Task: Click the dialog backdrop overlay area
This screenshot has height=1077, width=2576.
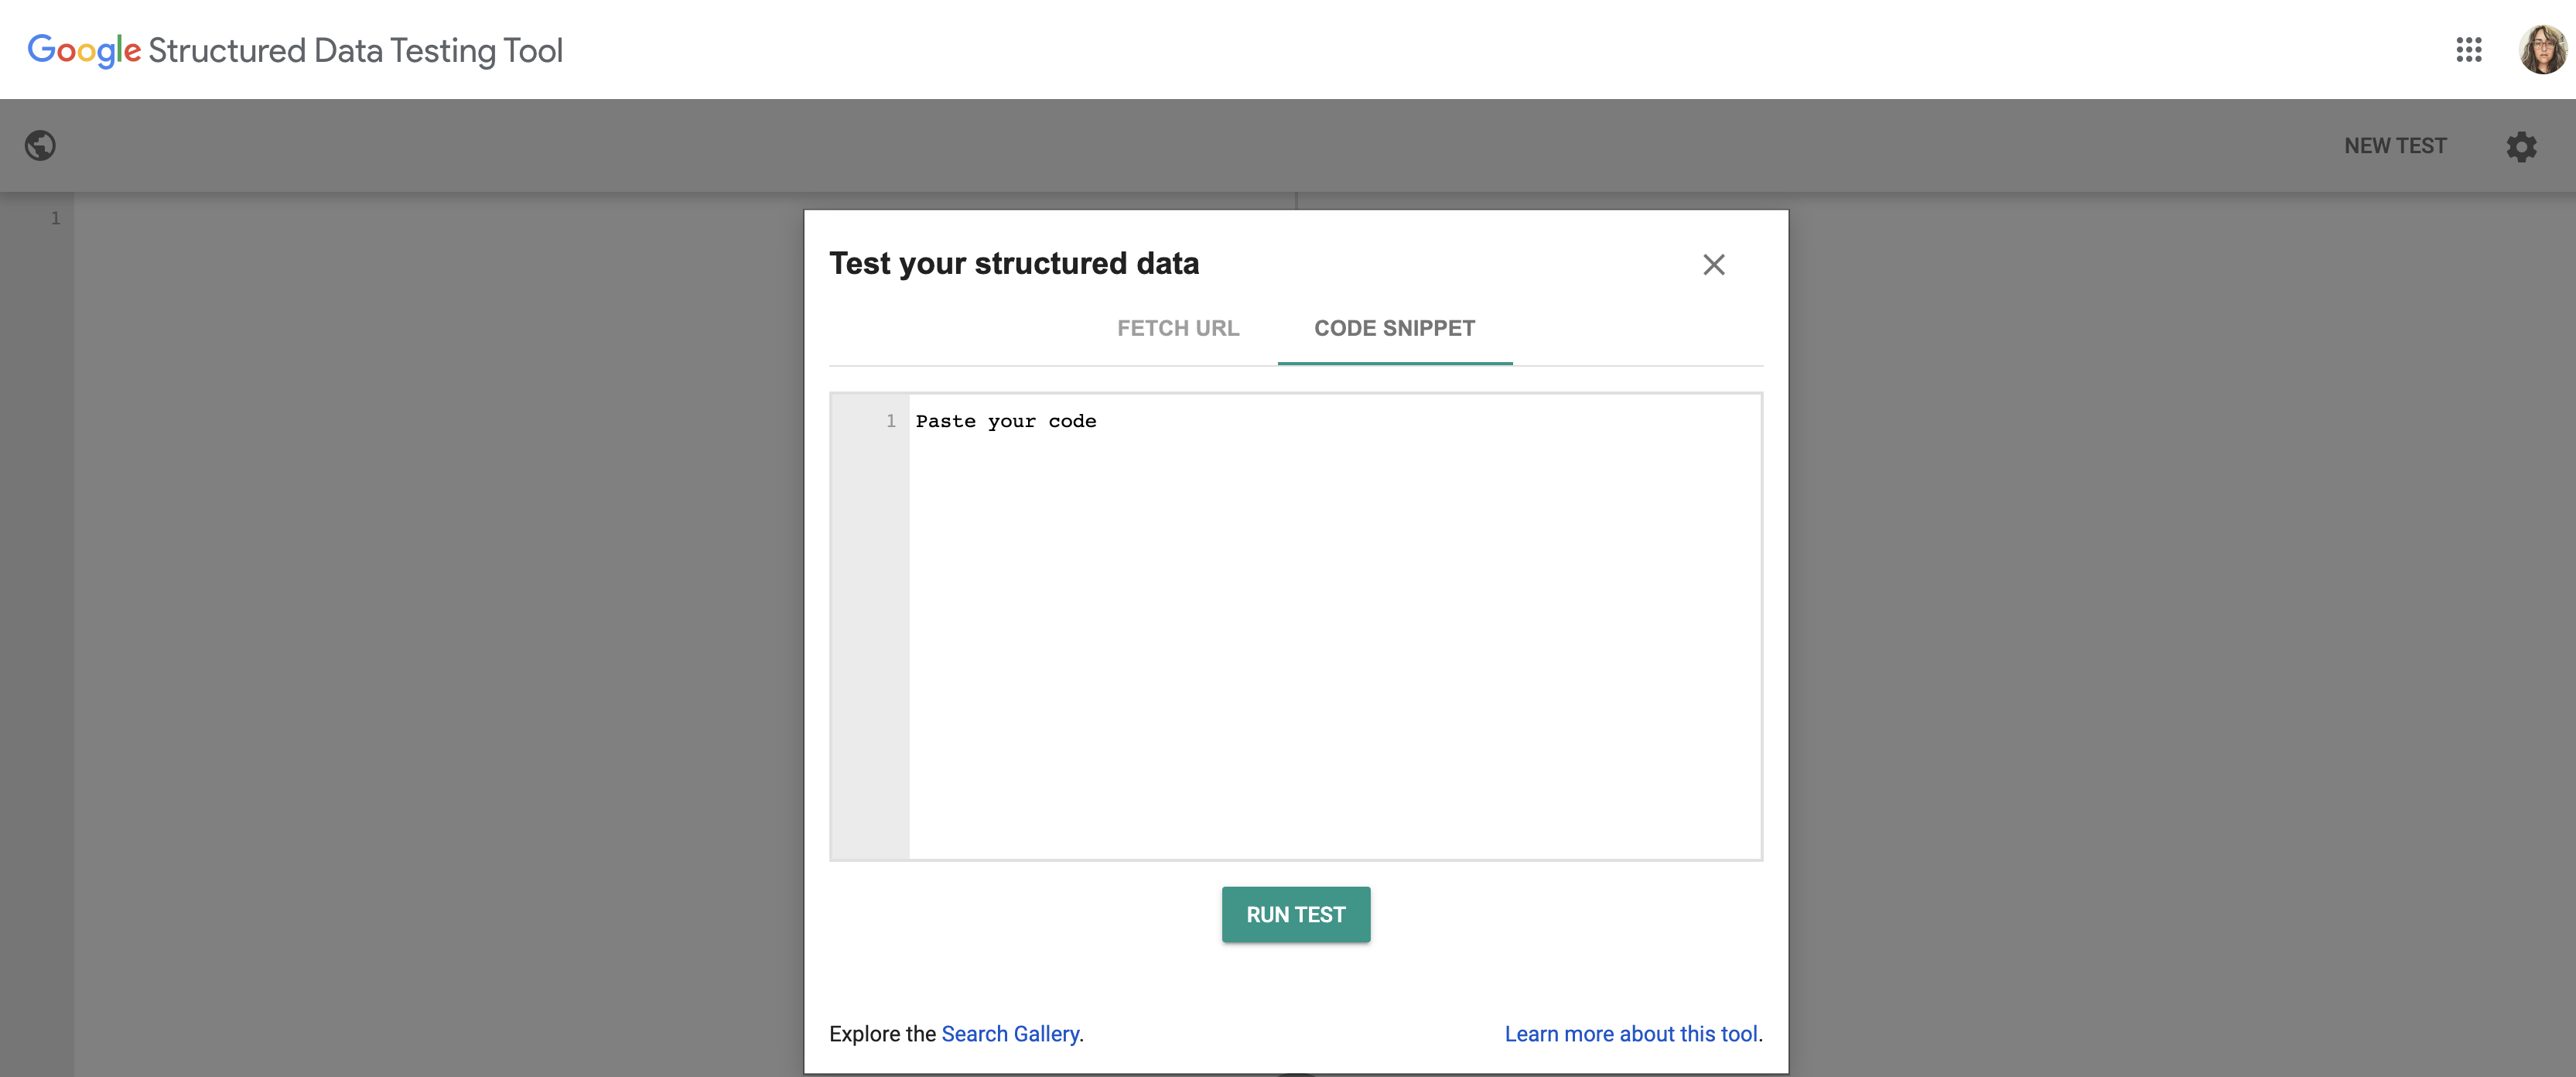Action: pyautogui.click(x=329, y=658)
